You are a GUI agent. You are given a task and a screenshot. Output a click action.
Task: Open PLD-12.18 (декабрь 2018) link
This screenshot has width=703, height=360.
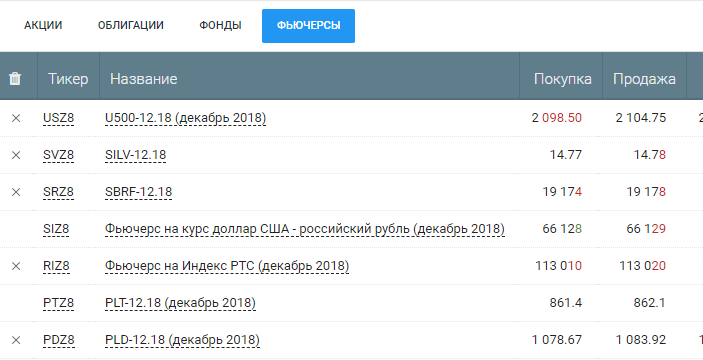(182, 340)
